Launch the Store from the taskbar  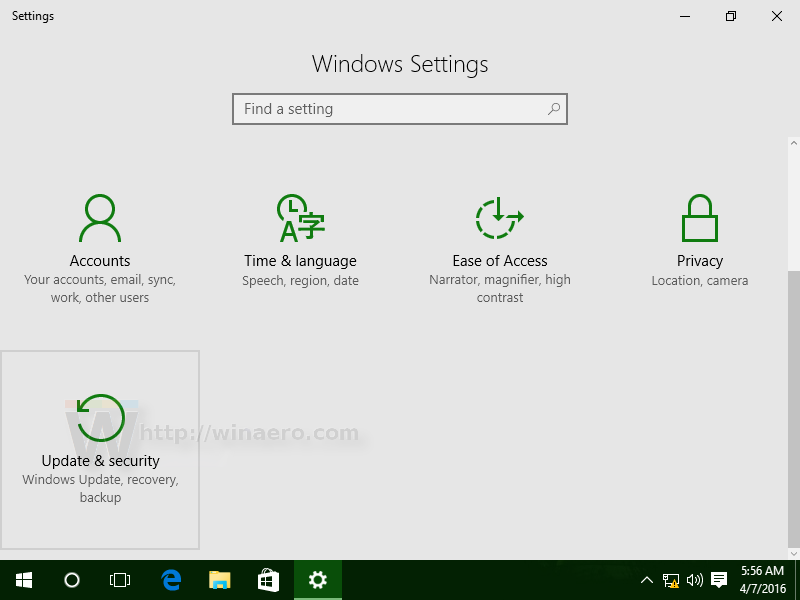(268, 580)
